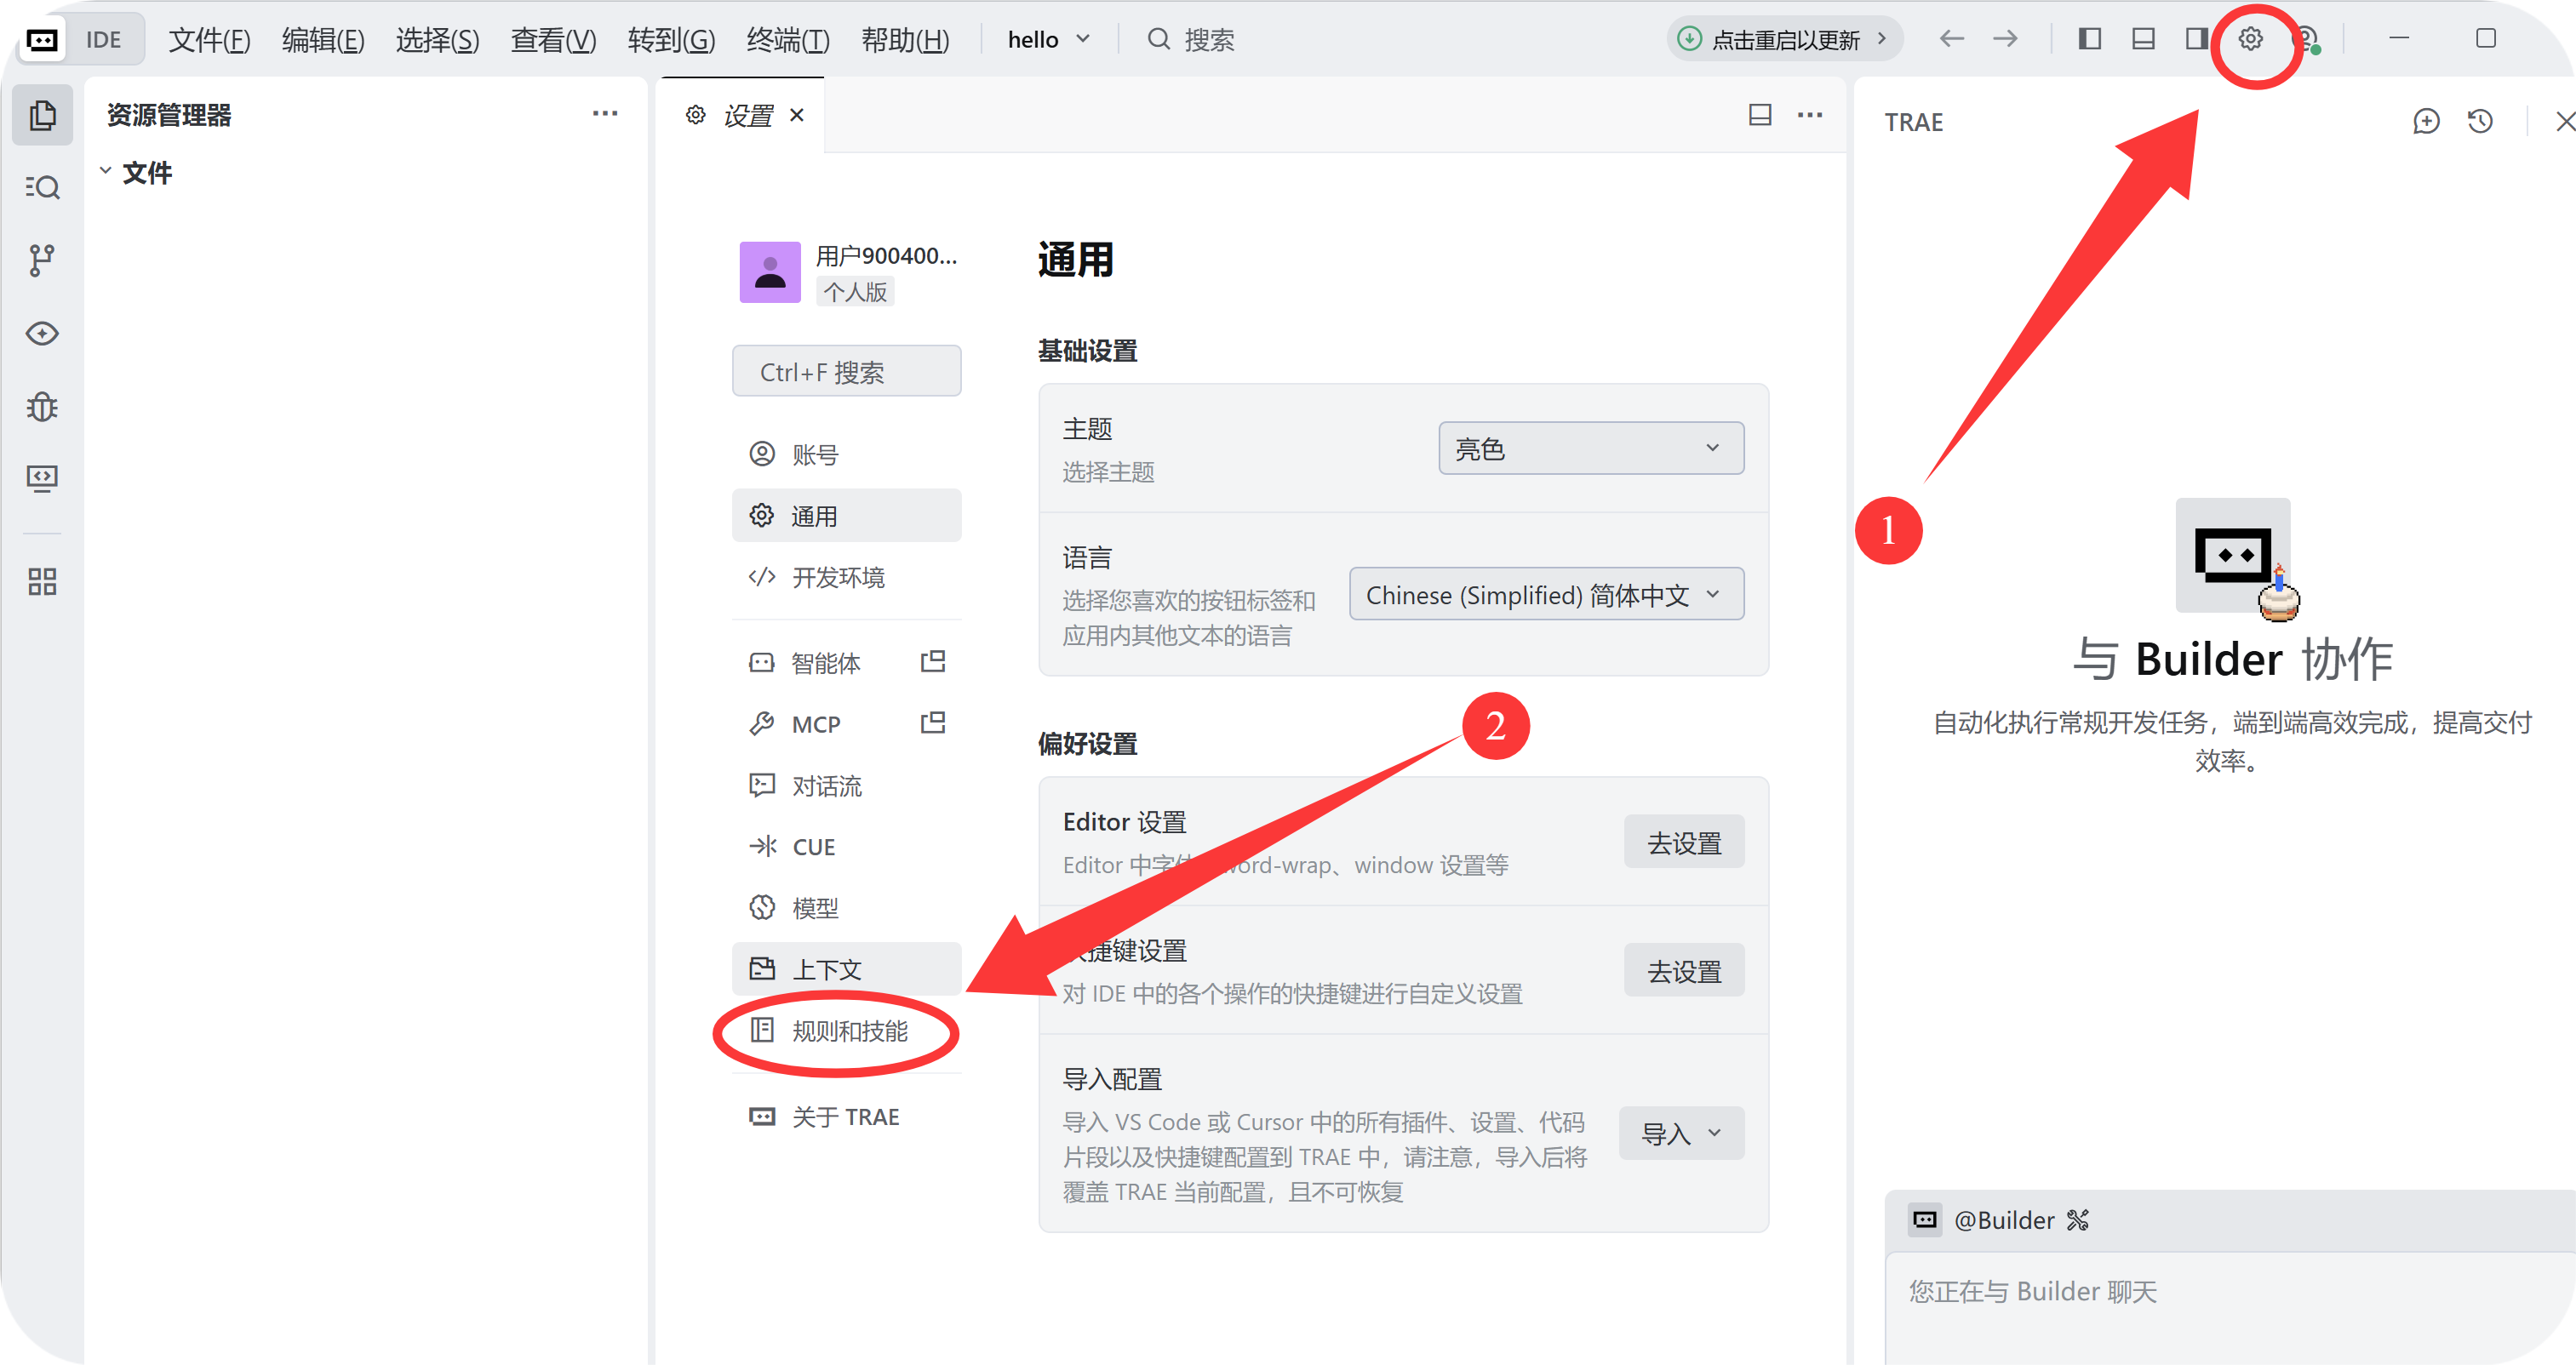
Task: Toggle the left primary sidebar layout icon
Action: coord(2089,39)
